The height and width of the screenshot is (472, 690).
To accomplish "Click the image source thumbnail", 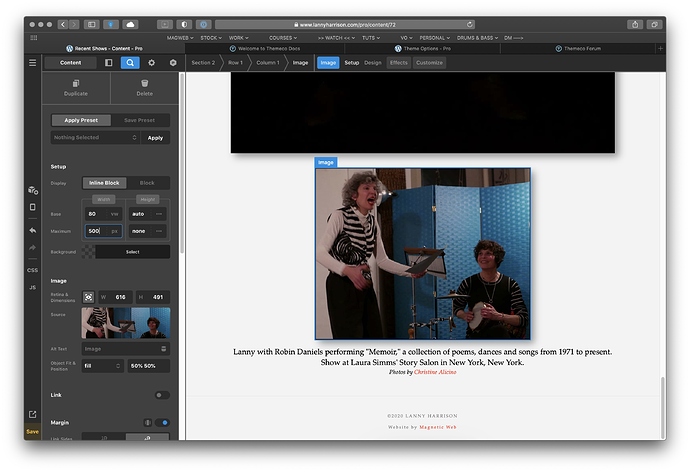I will pyautogui.click(x=126, y=323).
